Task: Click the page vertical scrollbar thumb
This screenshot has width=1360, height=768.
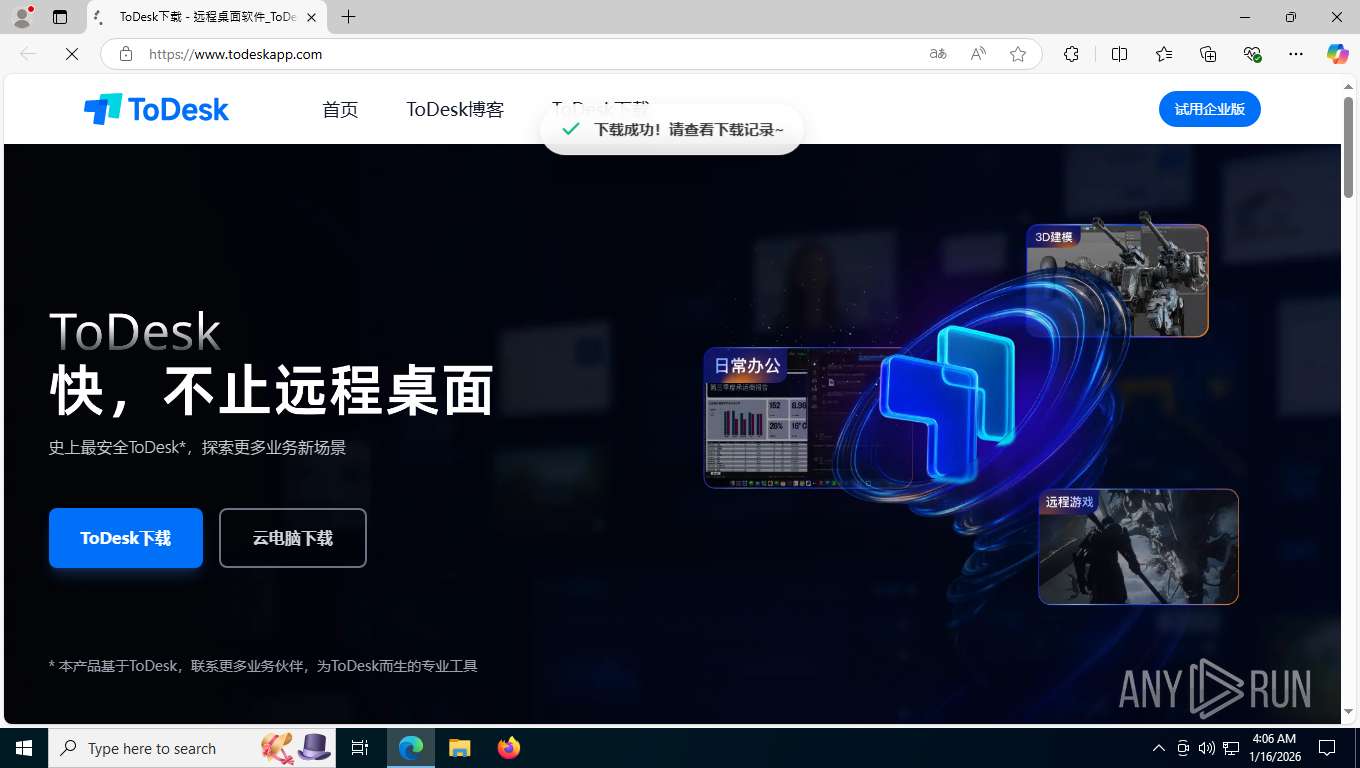Action: click(1348, 147)
